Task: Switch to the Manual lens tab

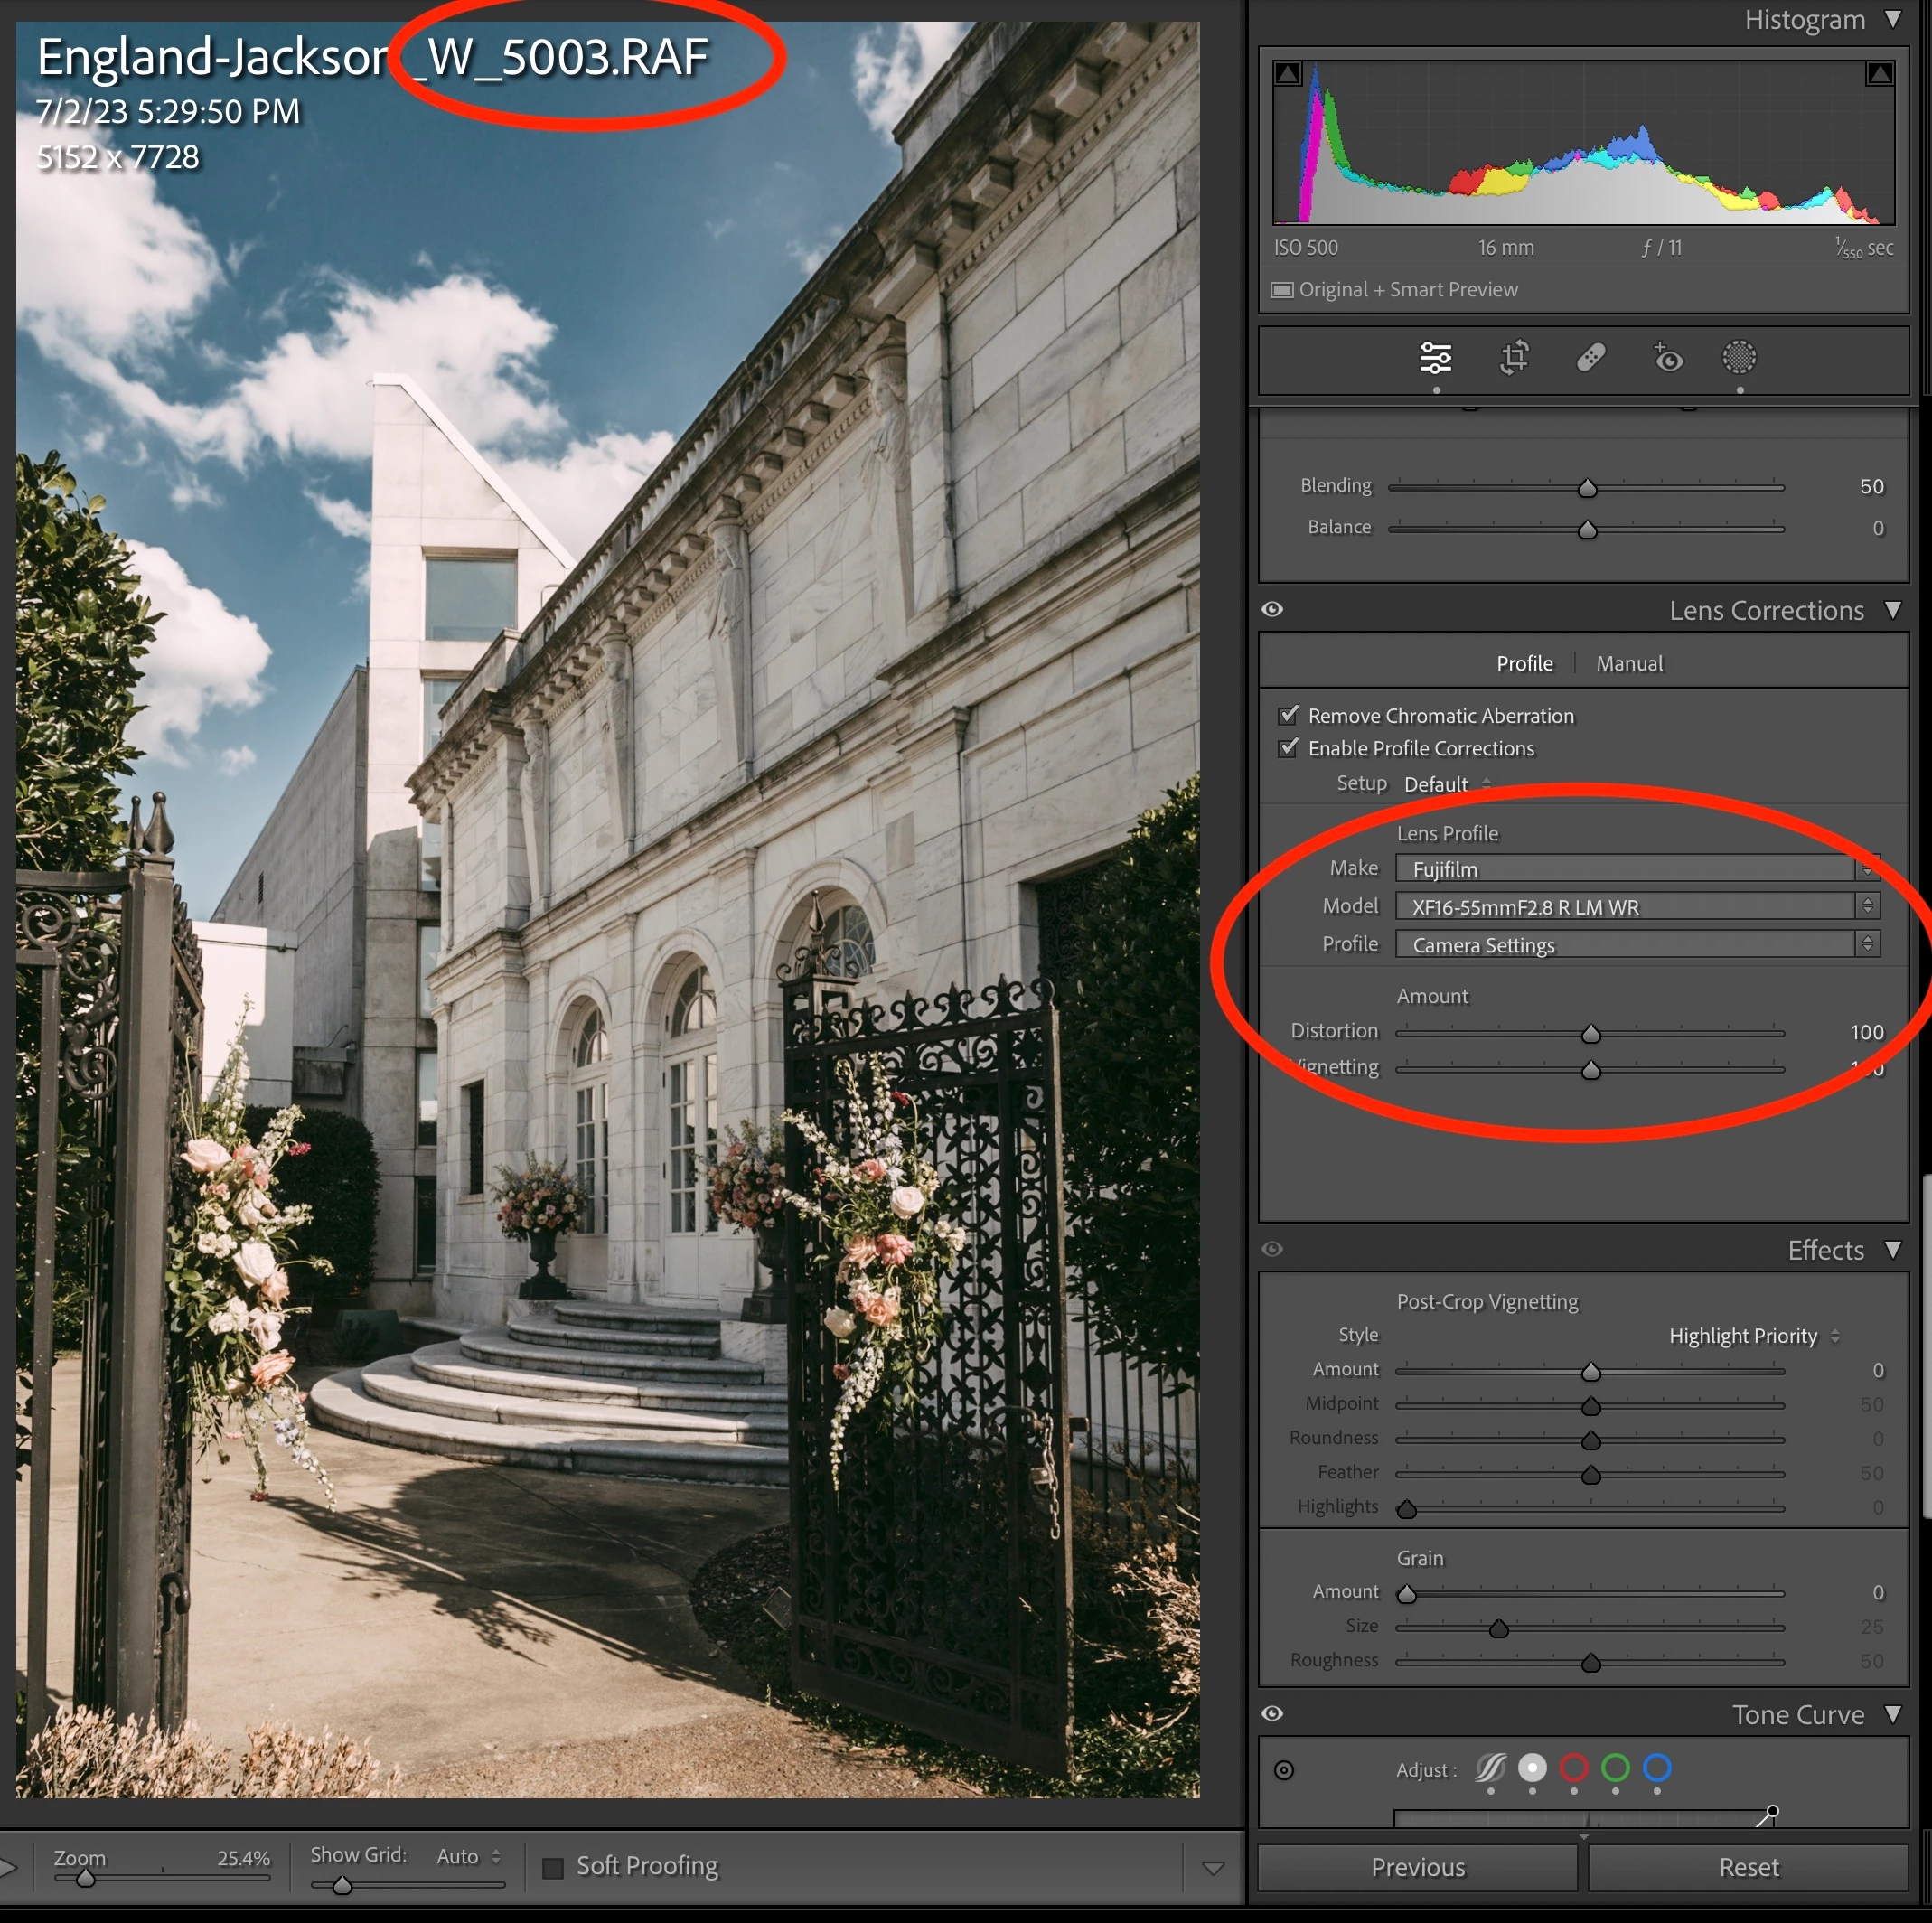Action: pos(1628,663)
